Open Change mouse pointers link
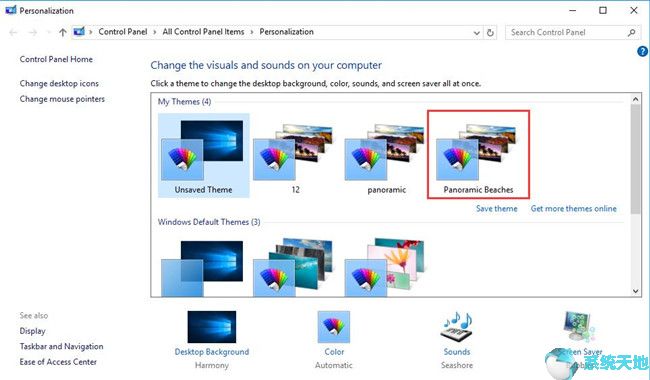The image size is (650, 380). (62, 99)
